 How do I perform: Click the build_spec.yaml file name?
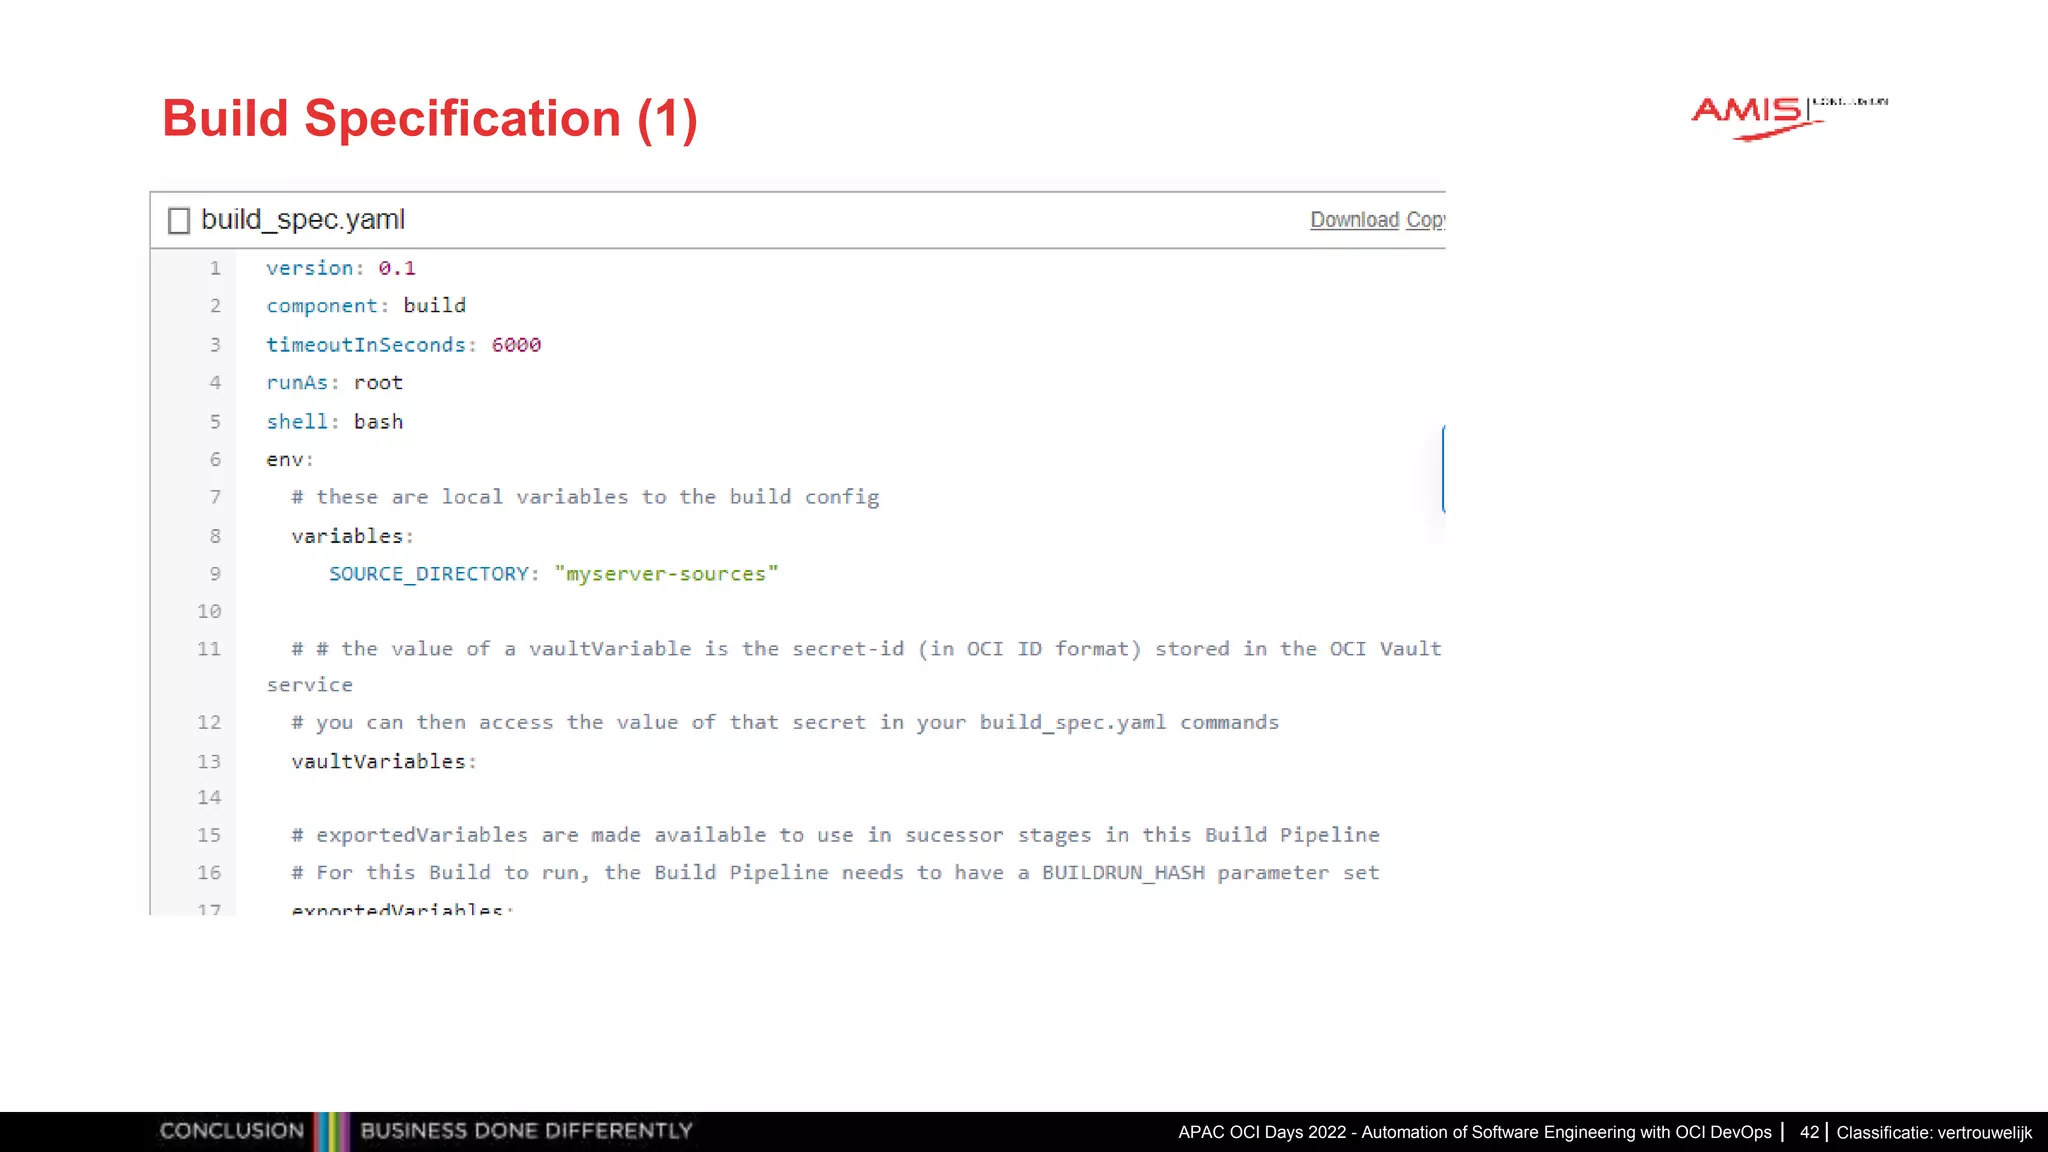(x=303, y=220)
